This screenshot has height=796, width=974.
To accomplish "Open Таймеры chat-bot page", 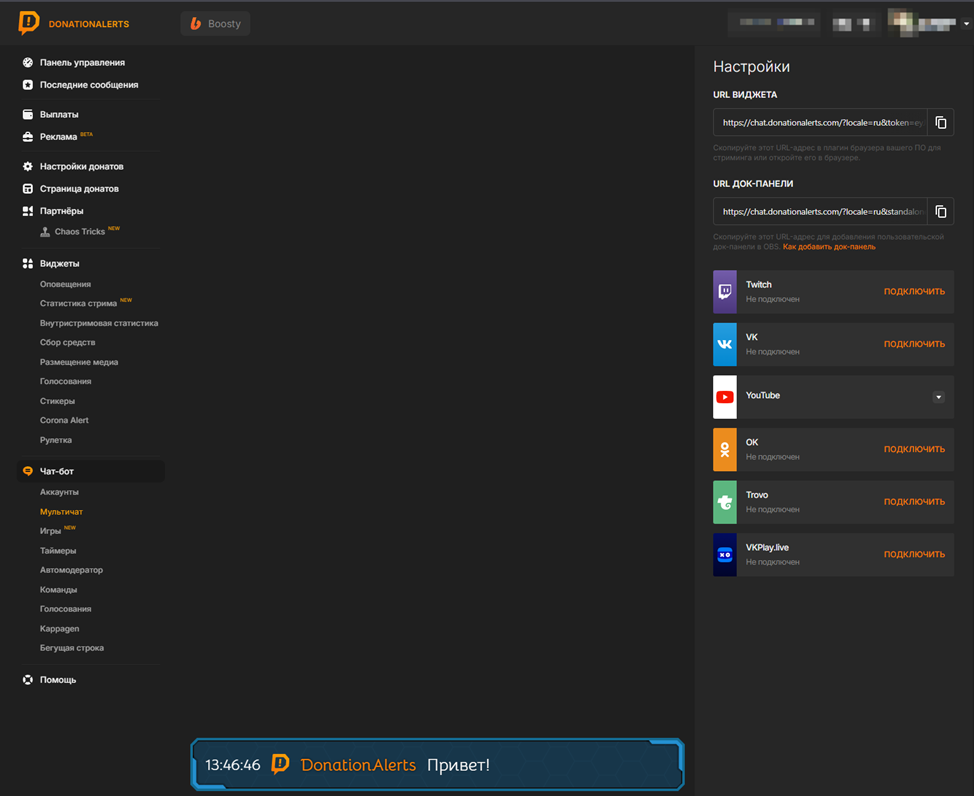I will (x=58, y=551).
